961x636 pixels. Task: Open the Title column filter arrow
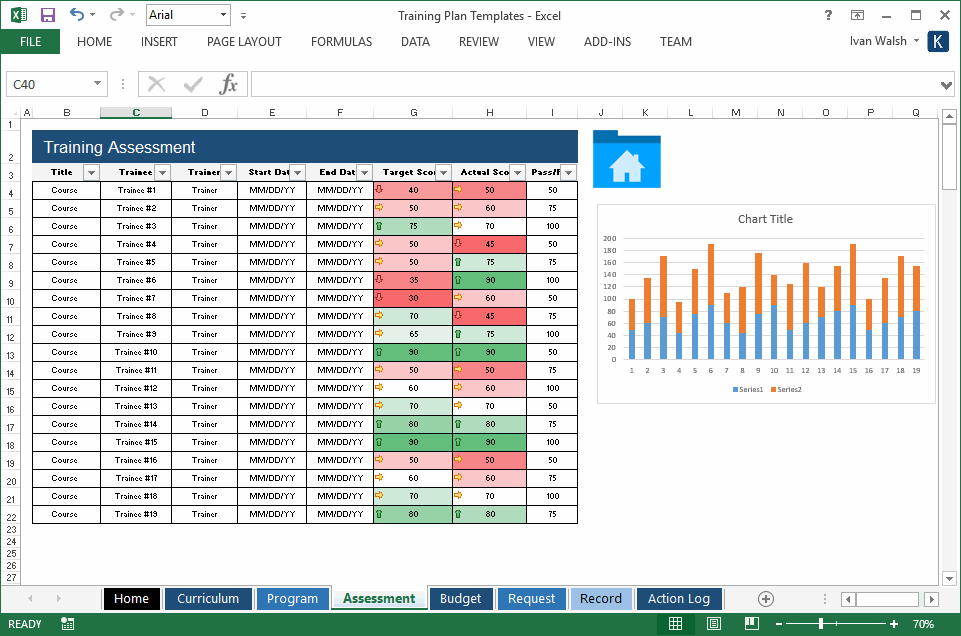click(91, 171)
